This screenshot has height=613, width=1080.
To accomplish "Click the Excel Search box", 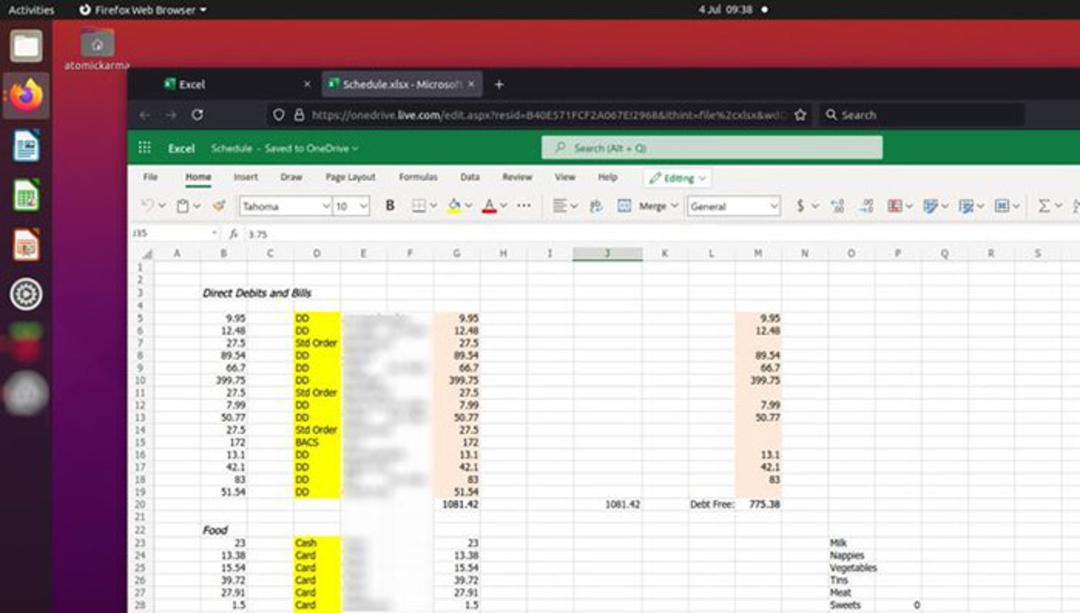I will [x=712, y=147].
